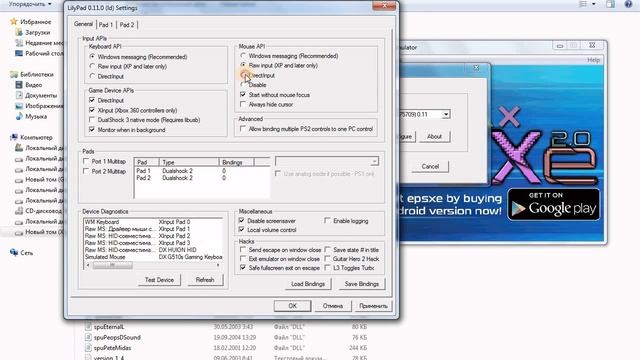Click the Refresh button
The height and width of the screenshot is (360, 640).
click(x=205, y=280)
